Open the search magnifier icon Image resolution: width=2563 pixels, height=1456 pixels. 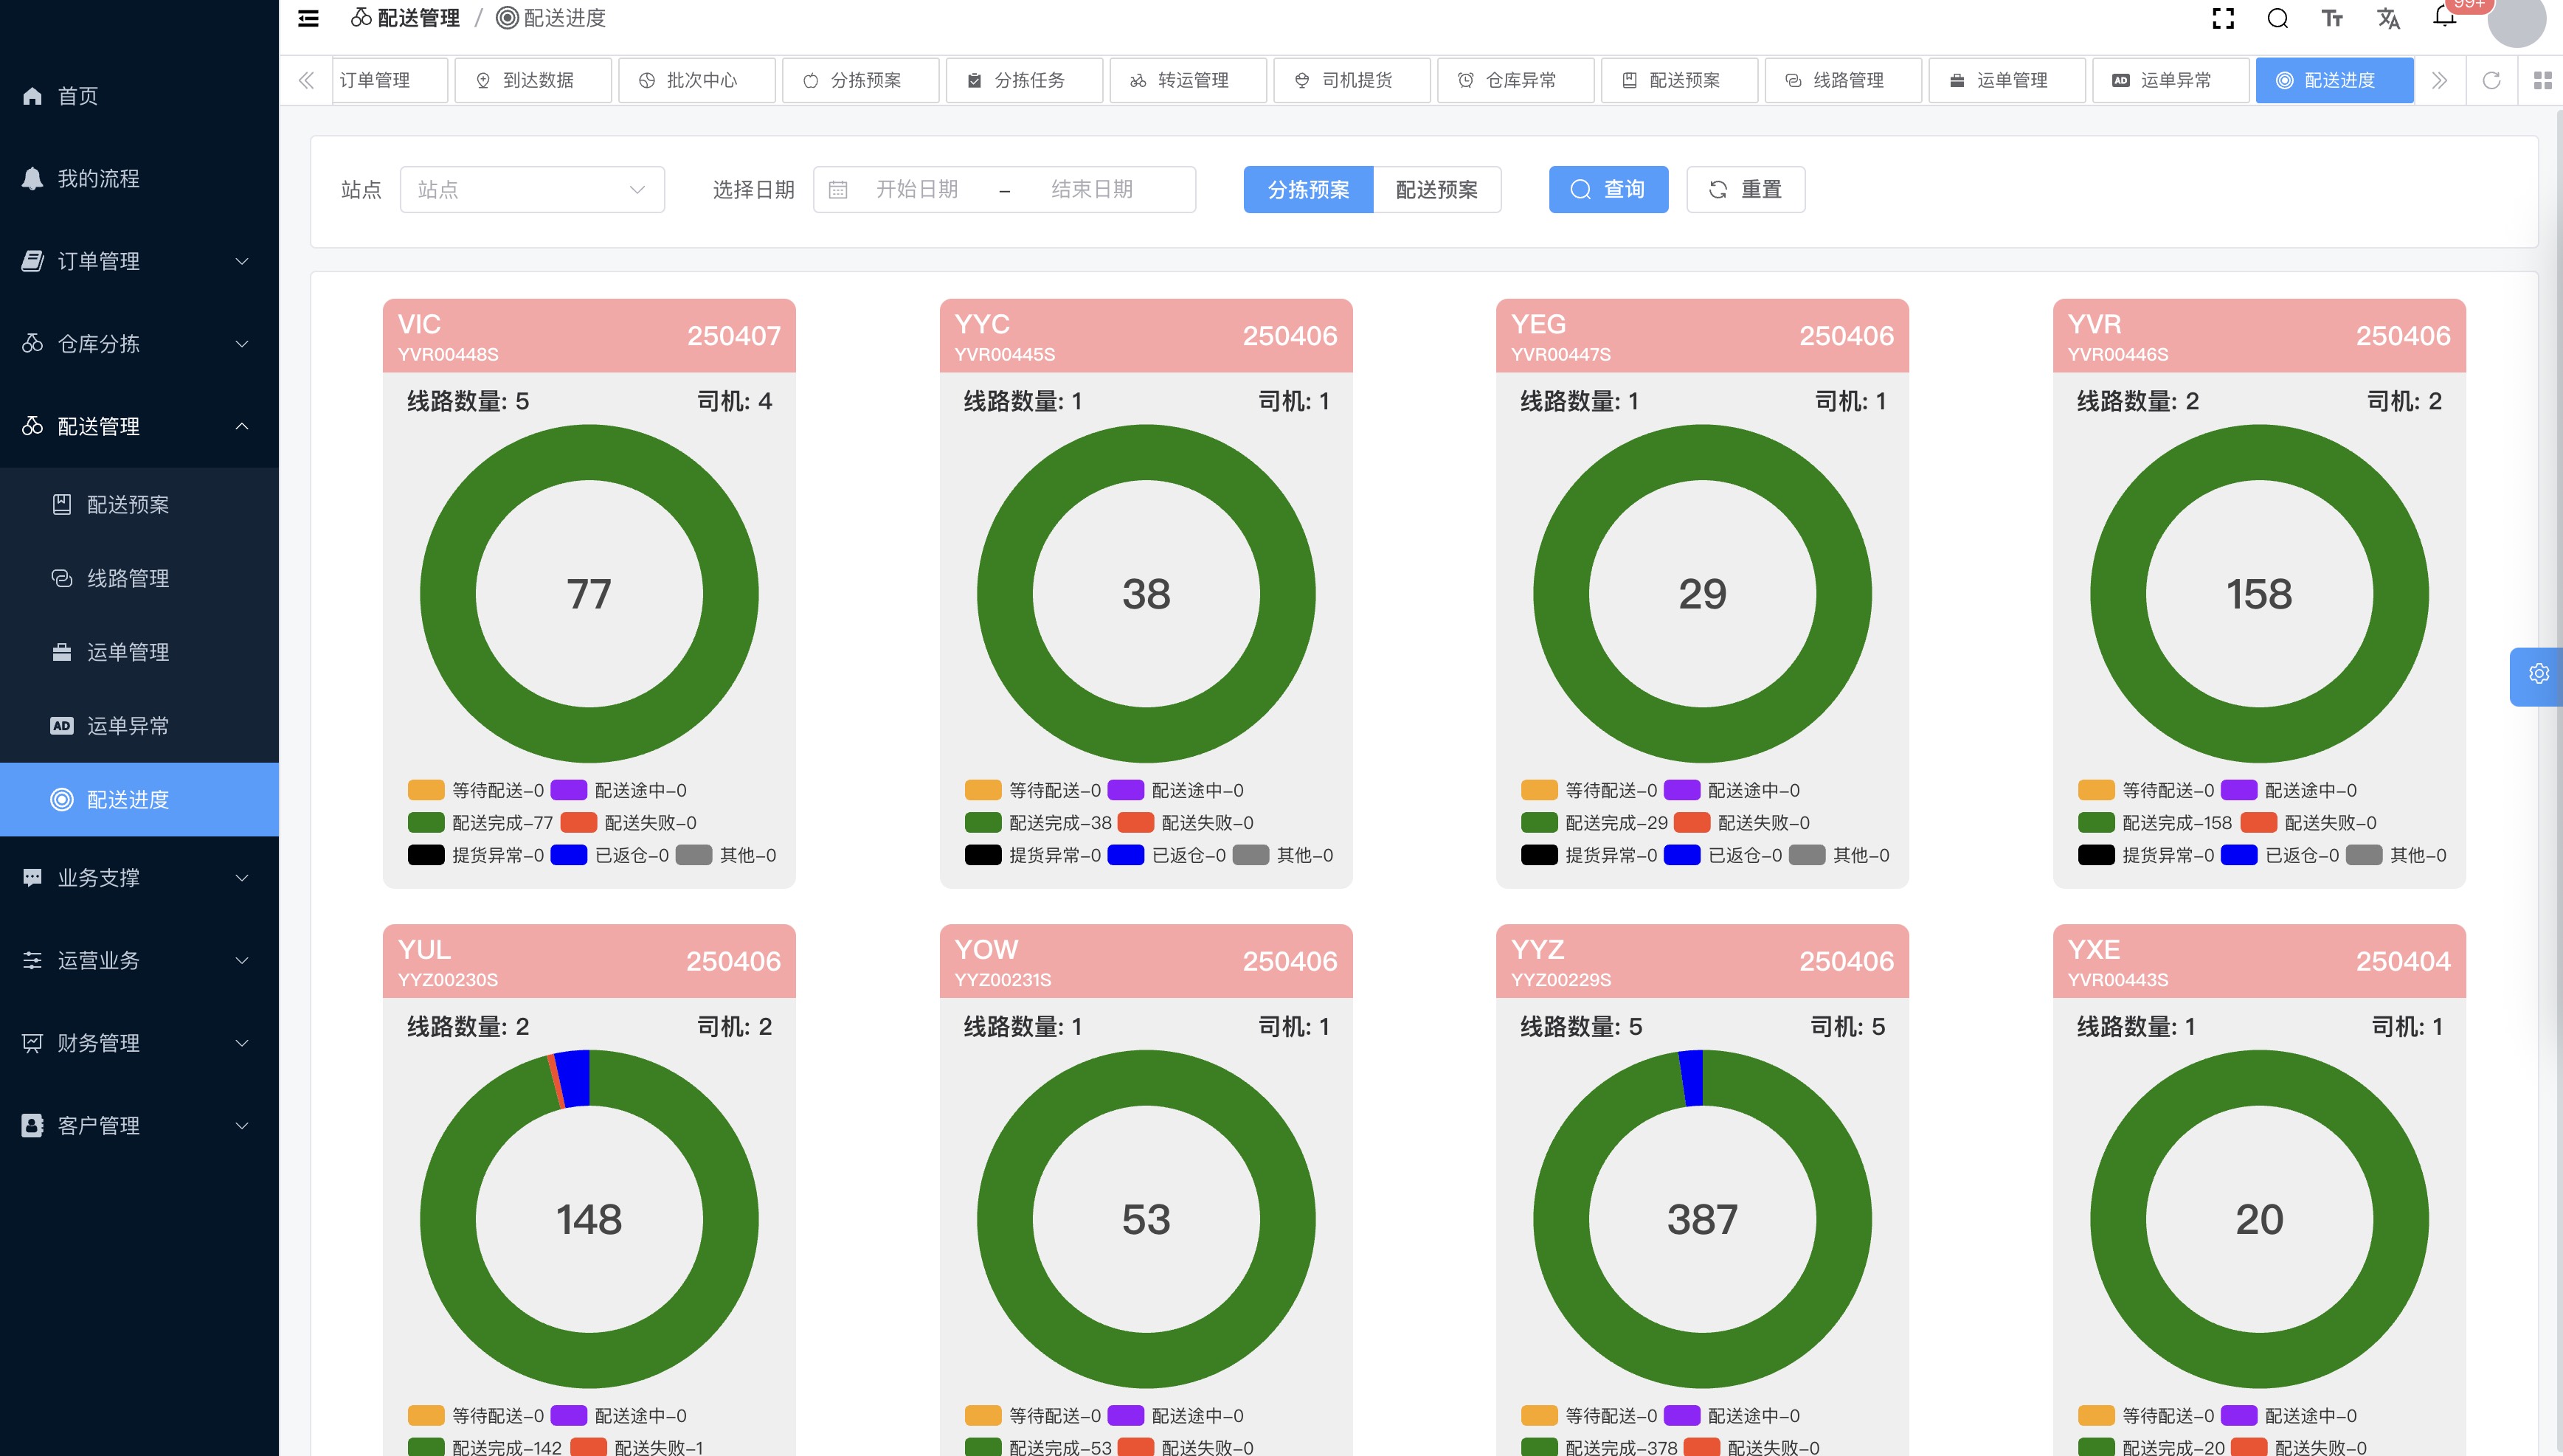pos(2277,18)
